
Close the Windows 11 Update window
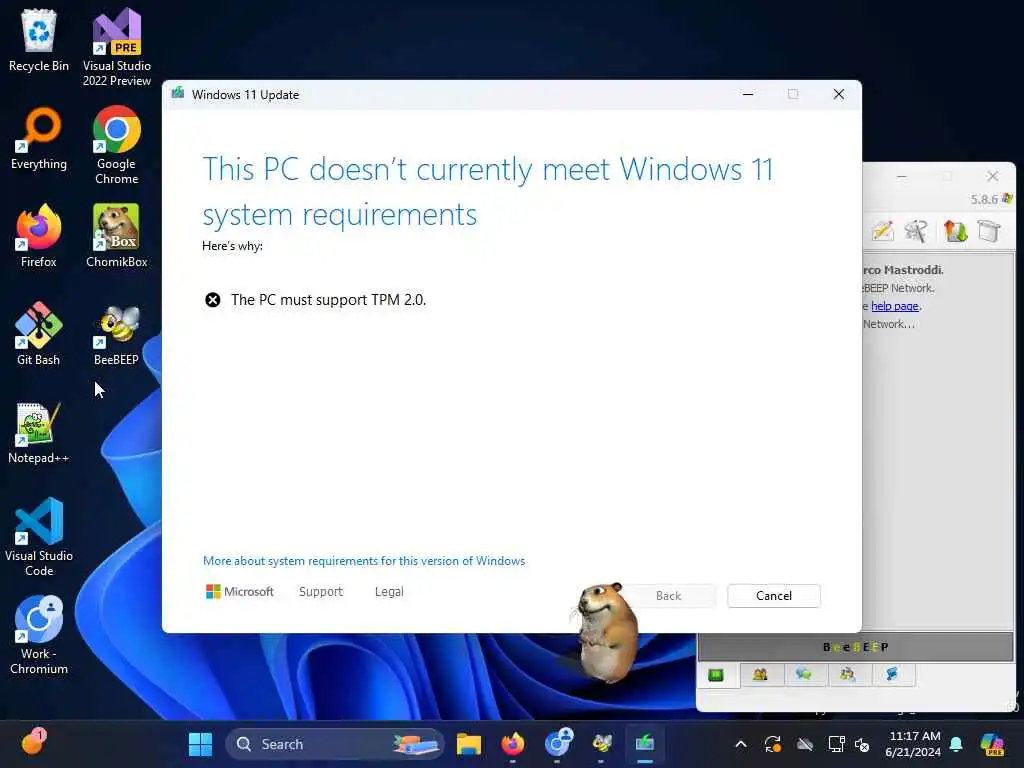[839, 94]
